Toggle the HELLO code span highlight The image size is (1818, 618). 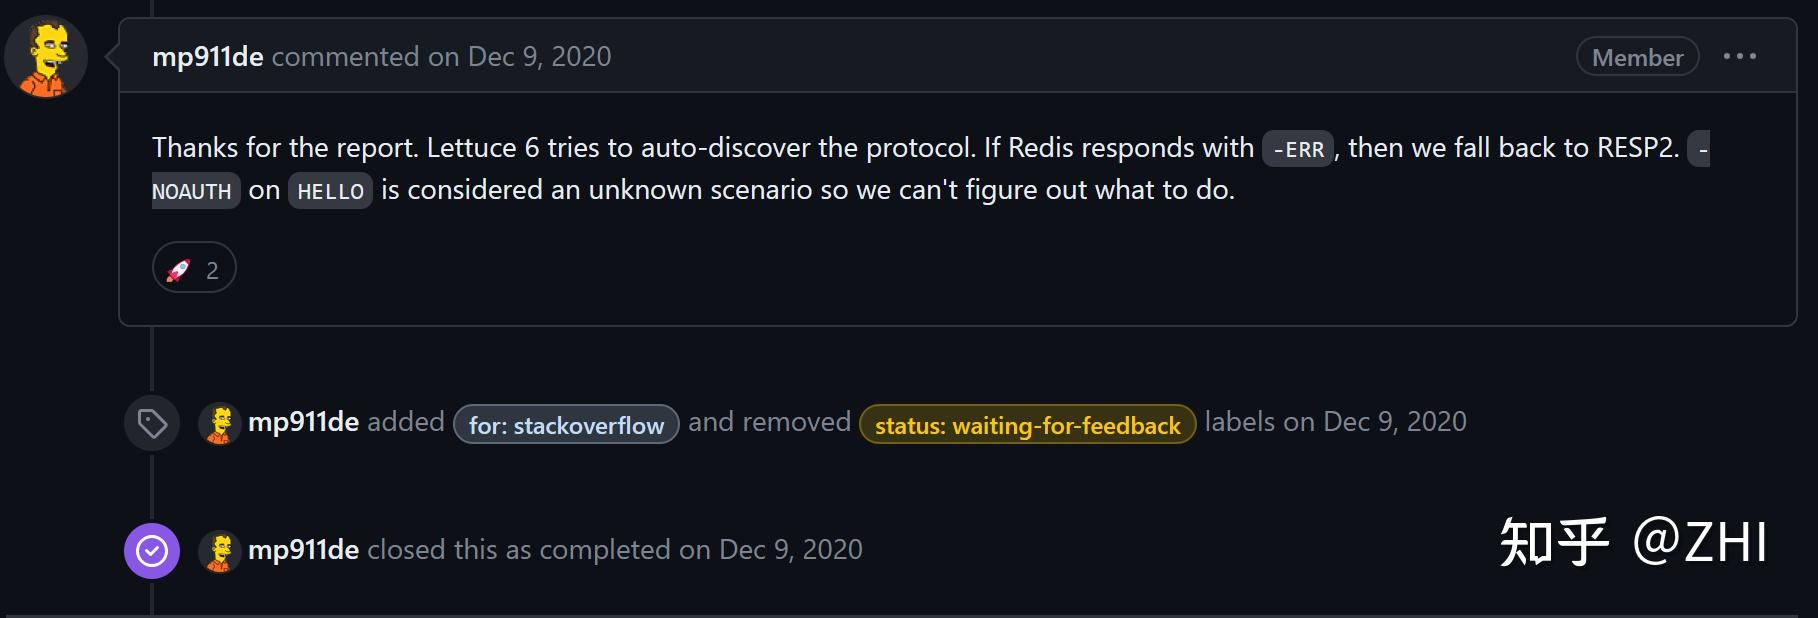coord(330,191)
